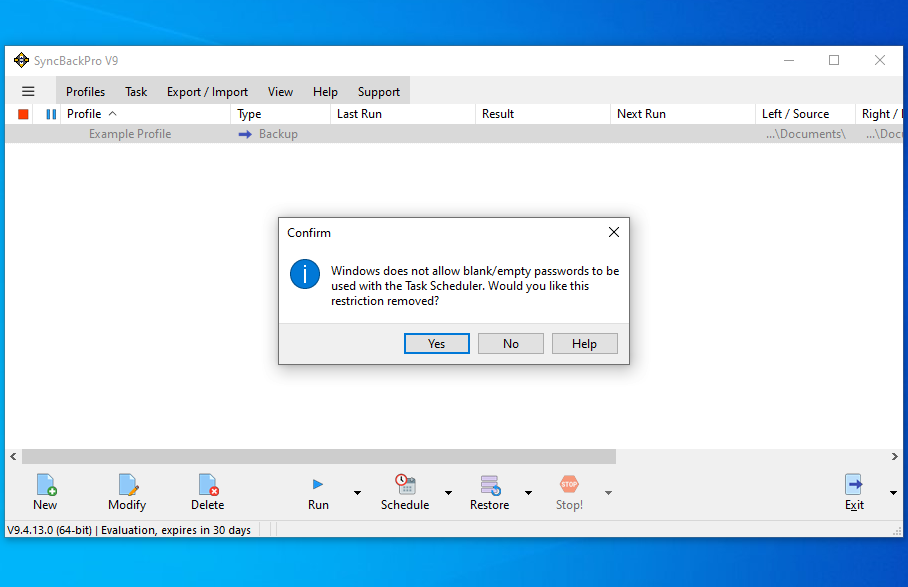The image size is (908, 587).
Task: Open the Help menu
Action: pos(325,91)
